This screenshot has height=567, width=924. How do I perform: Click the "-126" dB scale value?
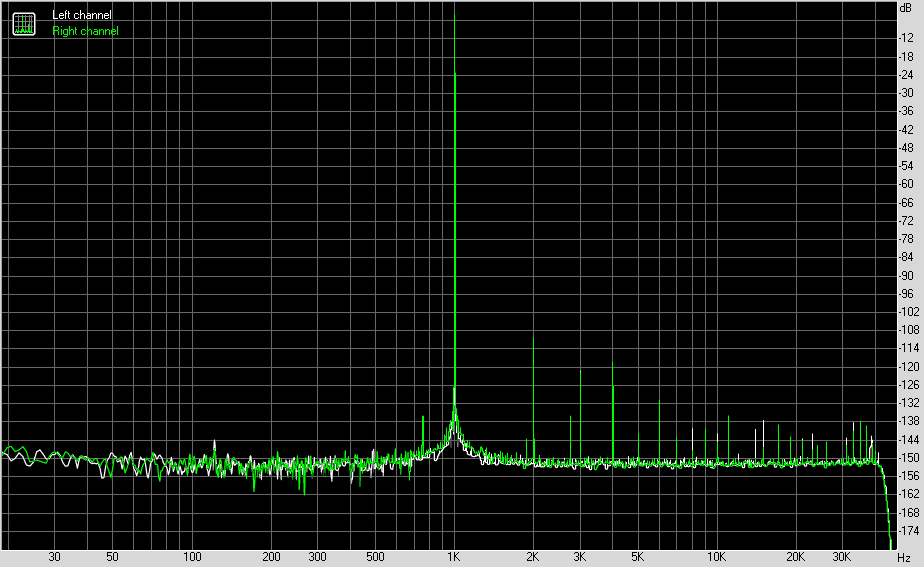pyautogui.click(x=909, y=385)
